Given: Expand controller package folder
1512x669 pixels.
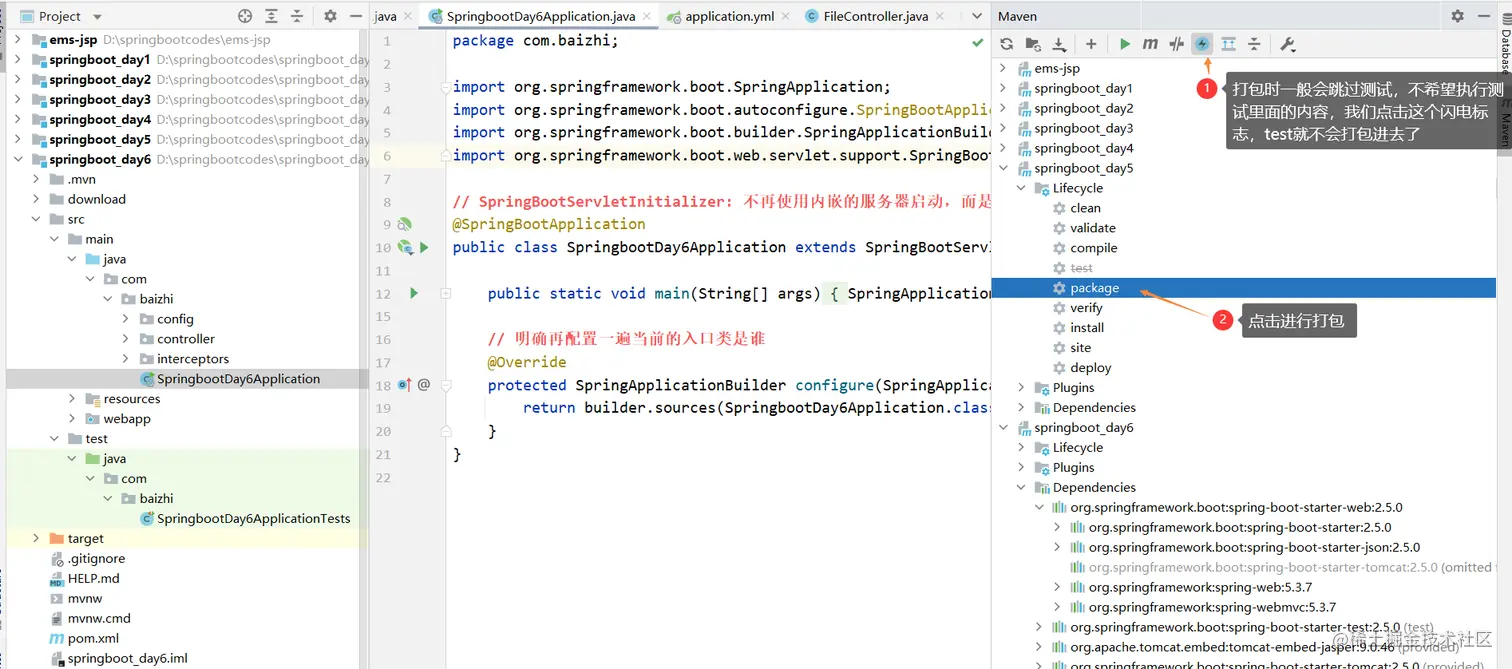Looking at the screenshot, I should coord(125,339).
